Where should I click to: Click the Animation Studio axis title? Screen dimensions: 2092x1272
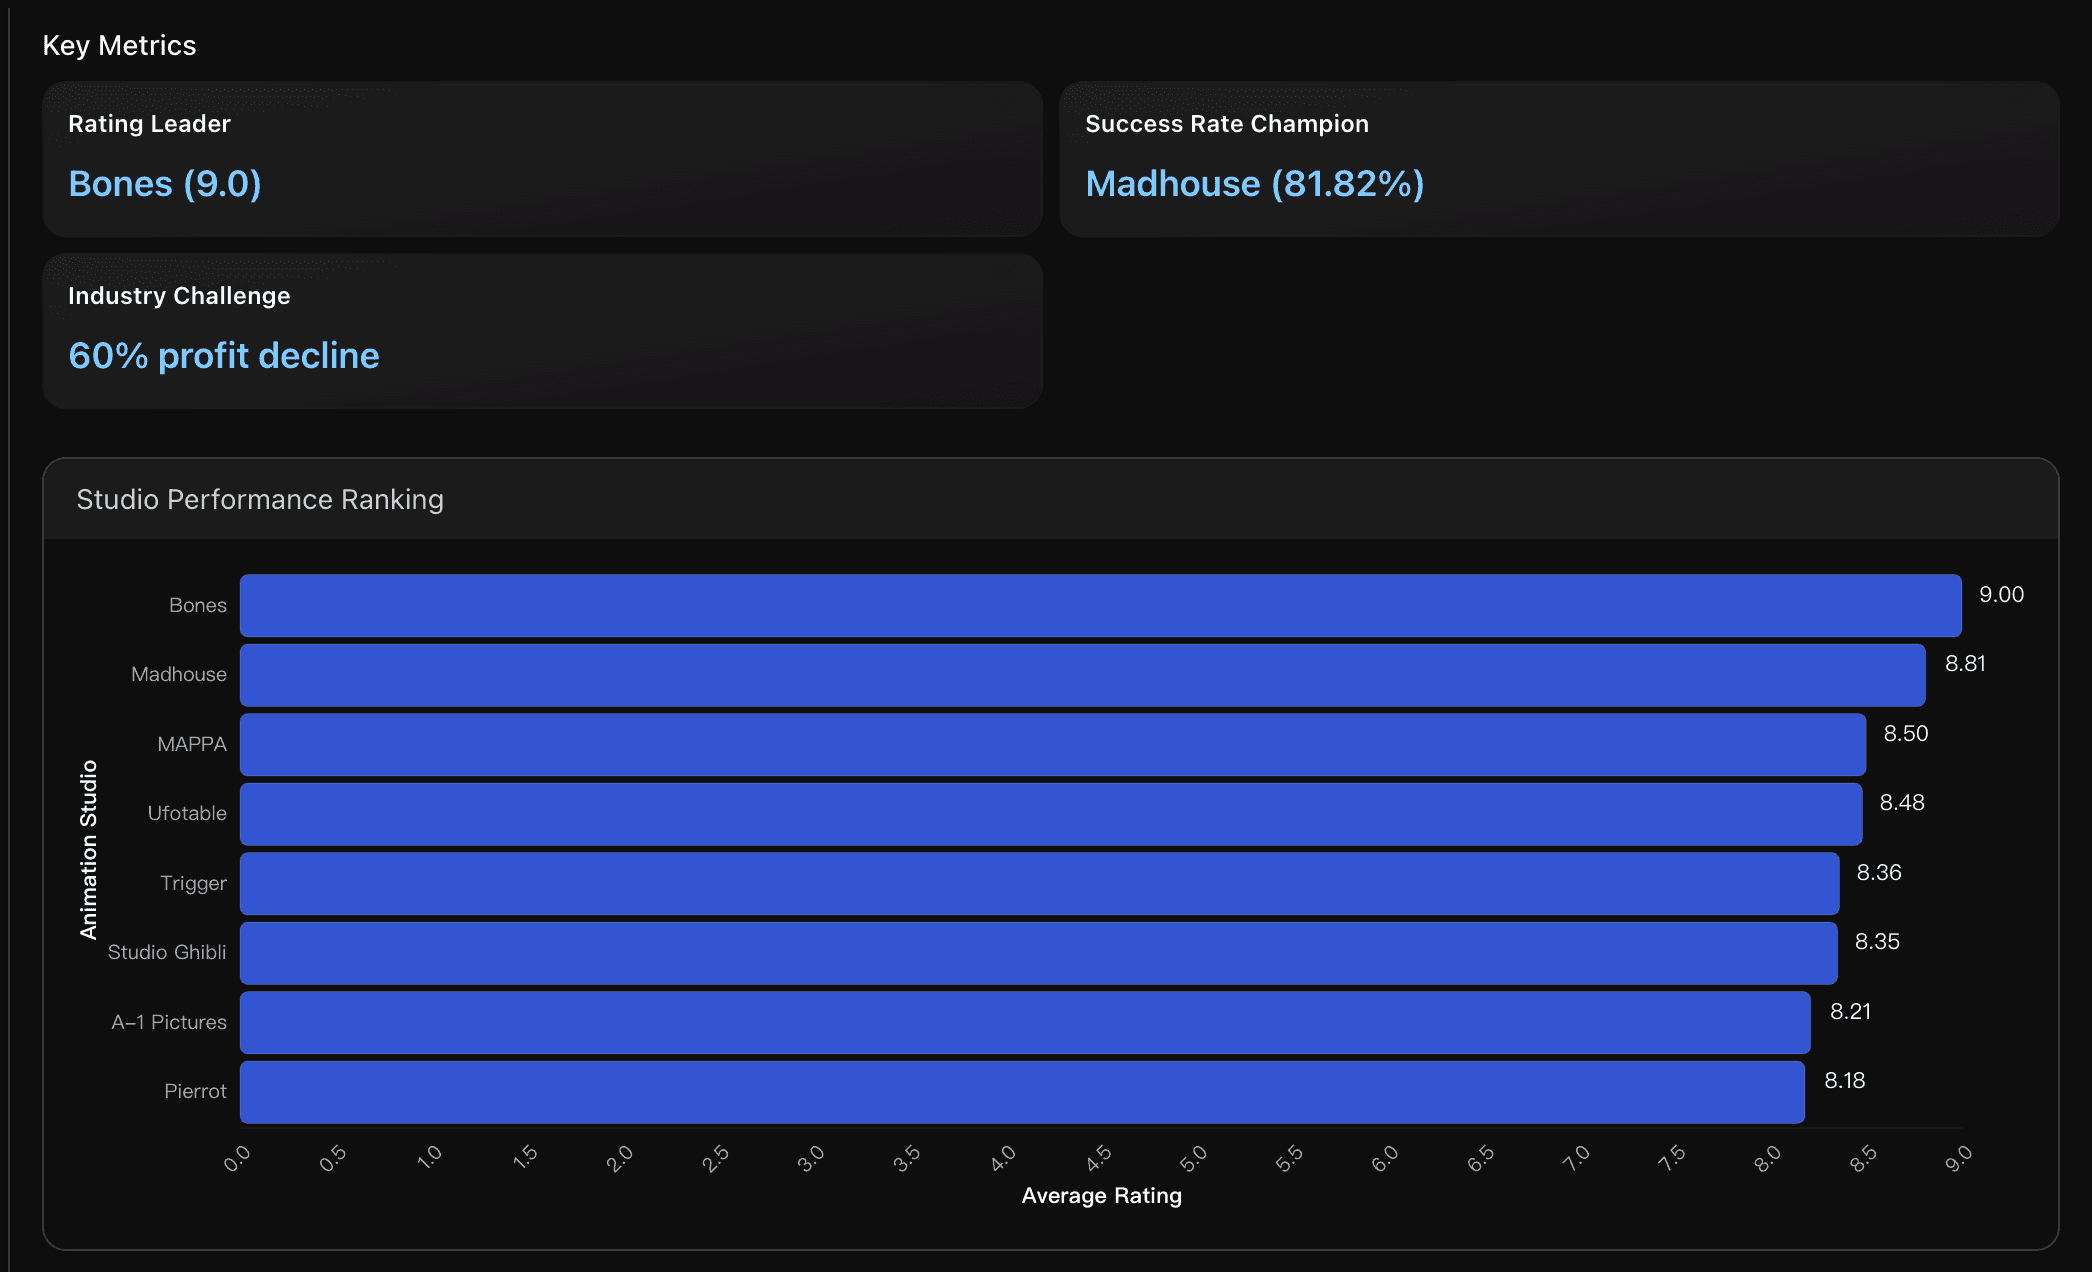[x=89, y=849]
